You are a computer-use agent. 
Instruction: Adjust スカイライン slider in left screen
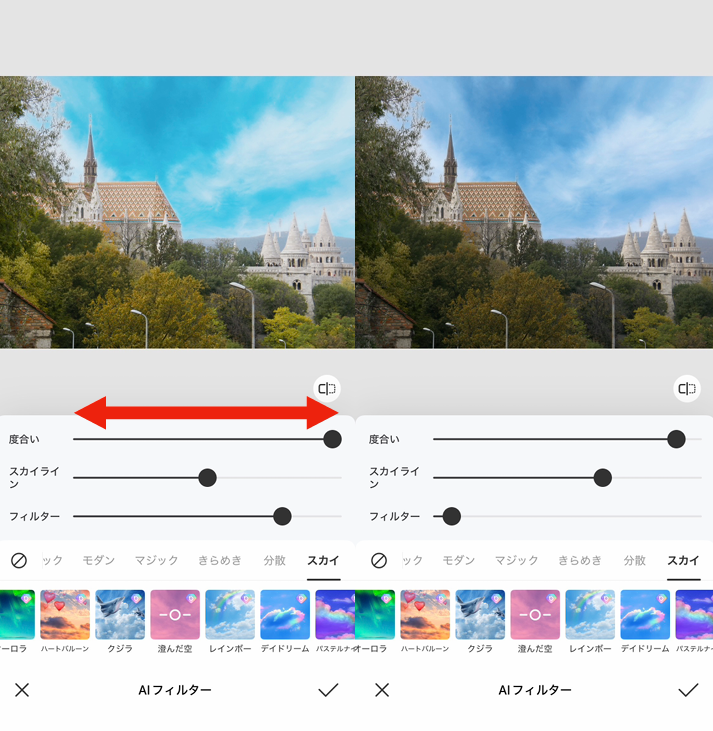[x=208, y=478]
